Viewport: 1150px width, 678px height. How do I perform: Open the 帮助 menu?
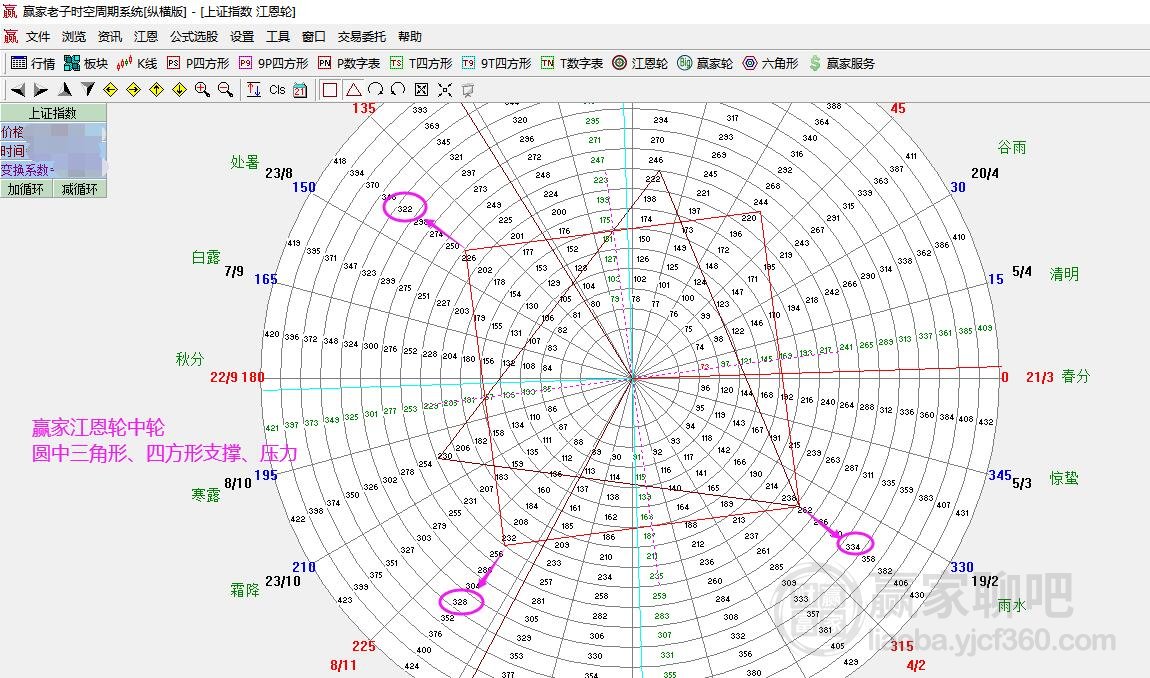click(410, 37)
